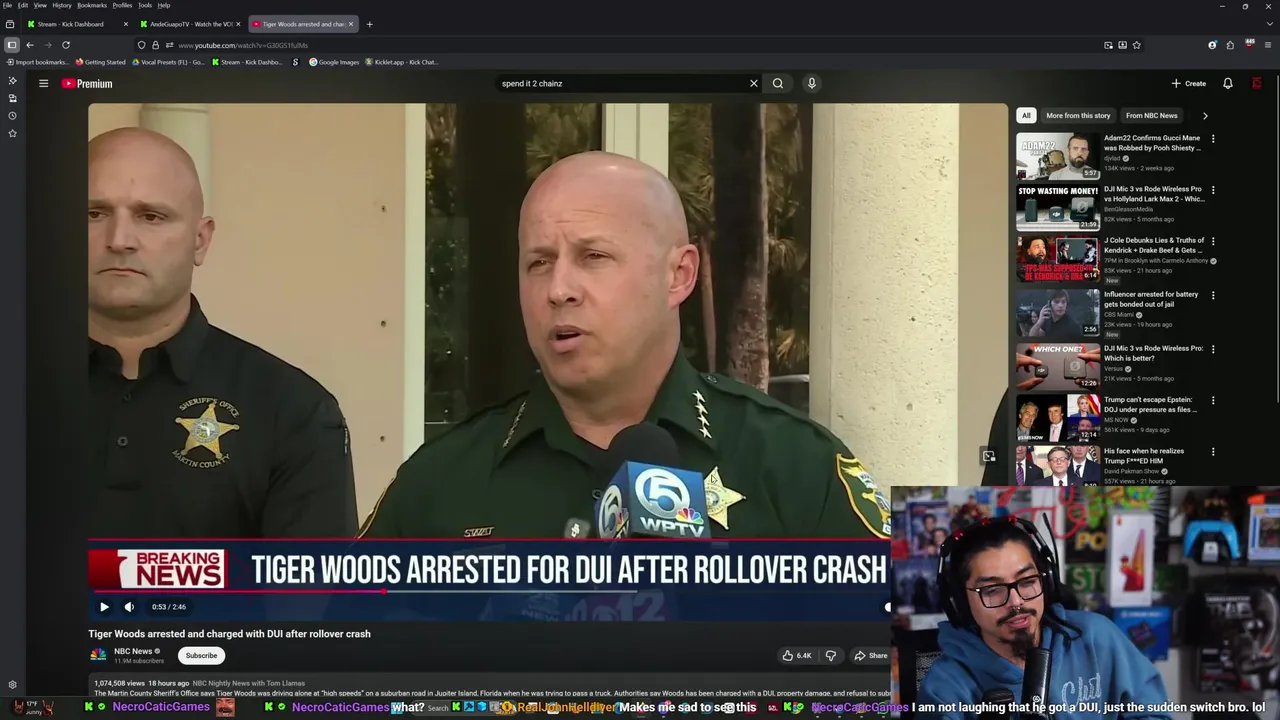
Task: Click browser back arrow
Action: coord(30,45)
